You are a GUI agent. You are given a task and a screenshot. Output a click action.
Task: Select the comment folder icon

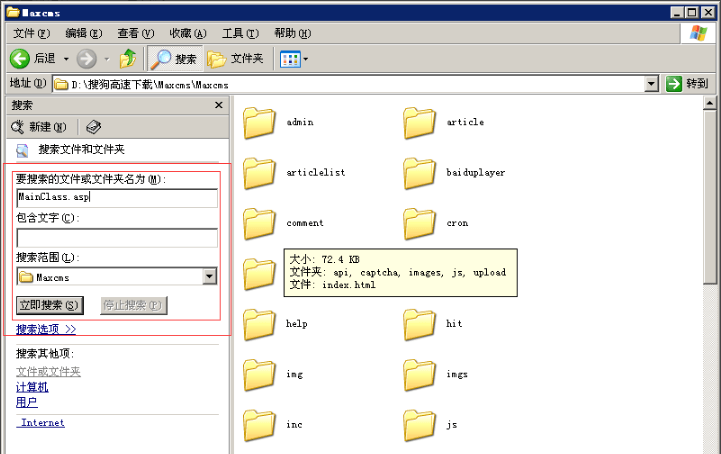(259, 224)
